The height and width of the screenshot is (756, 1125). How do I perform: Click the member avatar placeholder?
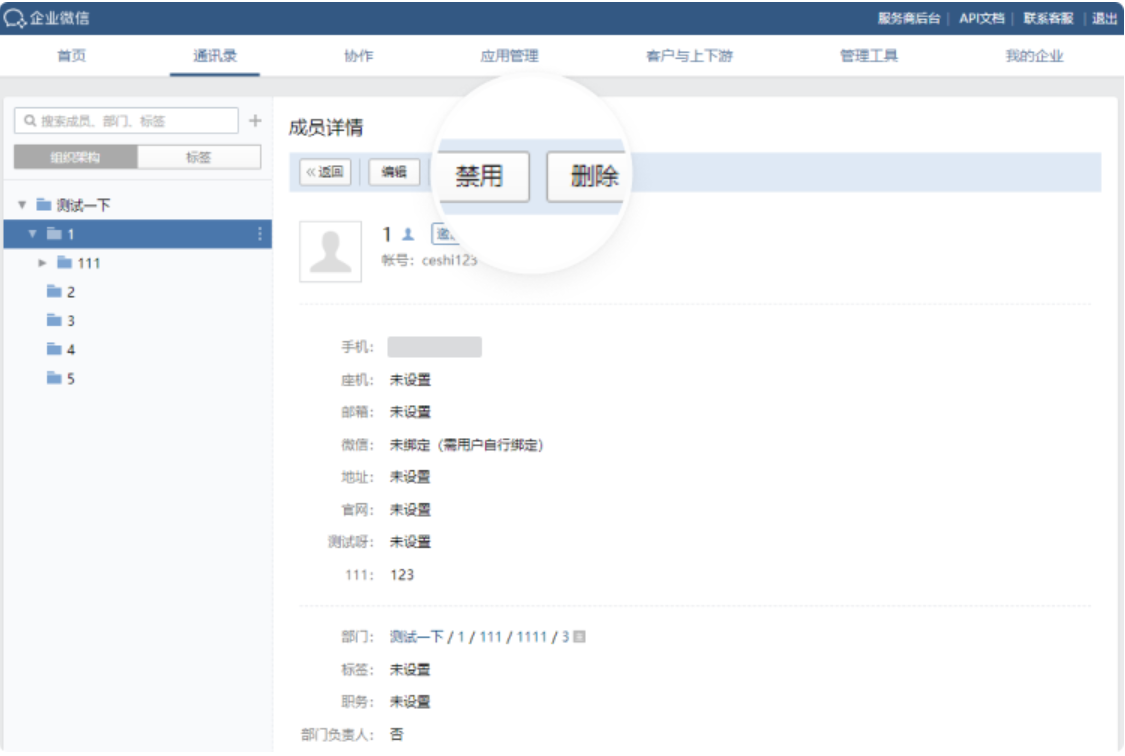pos(331,251)
